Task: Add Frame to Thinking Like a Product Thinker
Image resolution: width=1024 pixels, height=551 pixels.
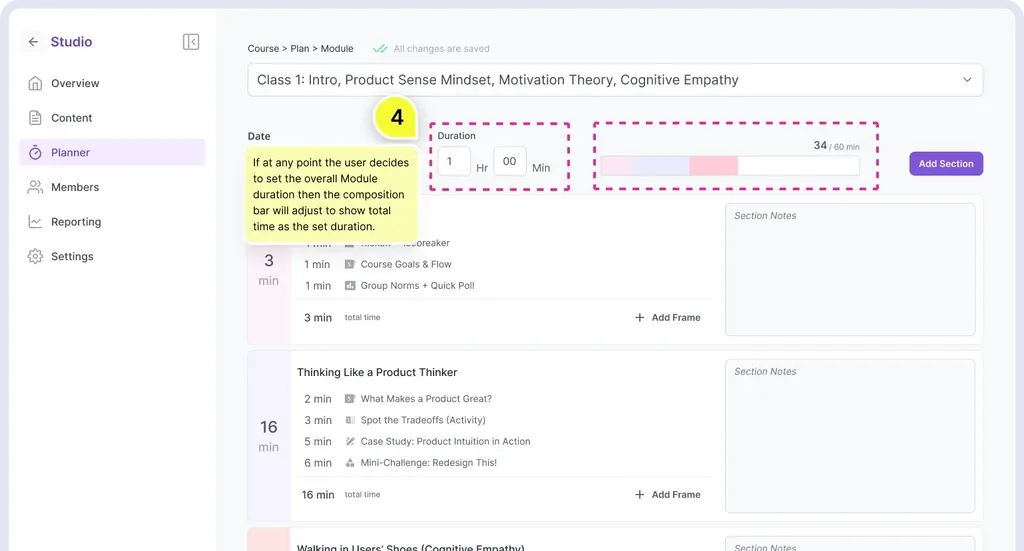Action: (x=667, y=494)
